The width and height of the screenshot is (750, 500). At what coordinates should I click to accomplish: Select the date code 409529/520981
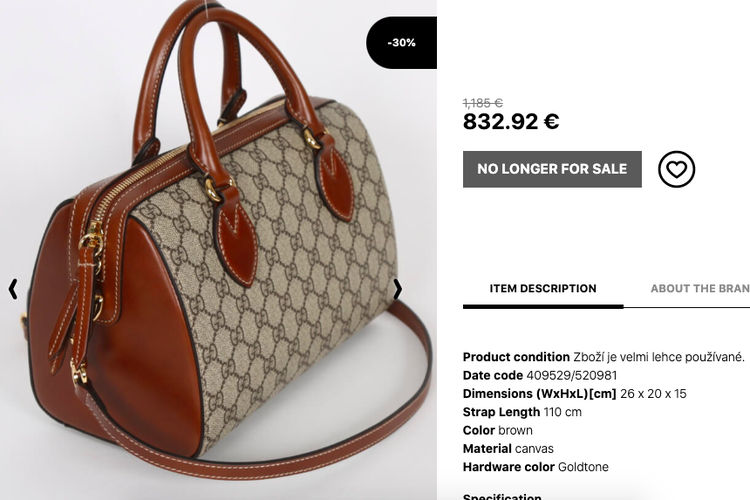tap(572, 375)
